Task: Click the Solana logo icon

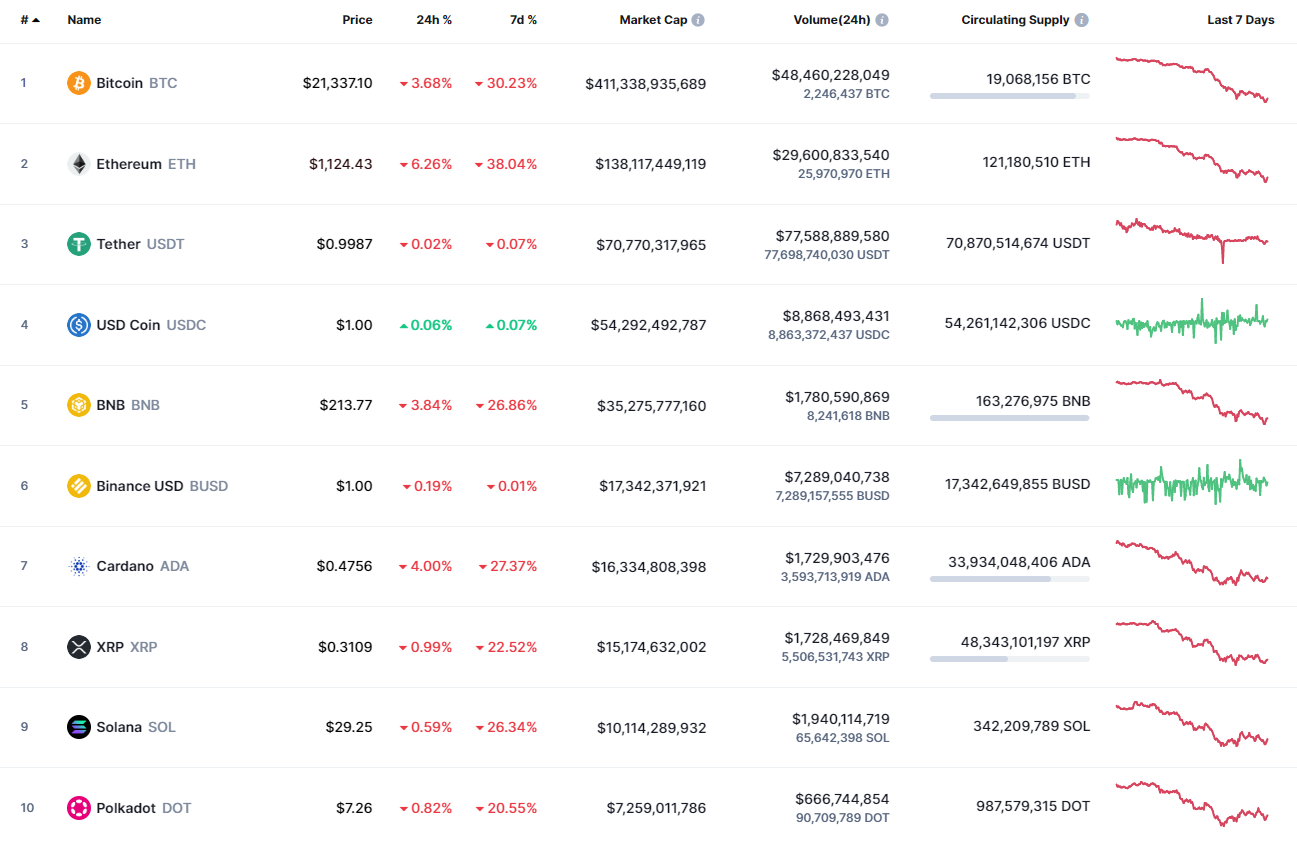Action: click(78, 727)
